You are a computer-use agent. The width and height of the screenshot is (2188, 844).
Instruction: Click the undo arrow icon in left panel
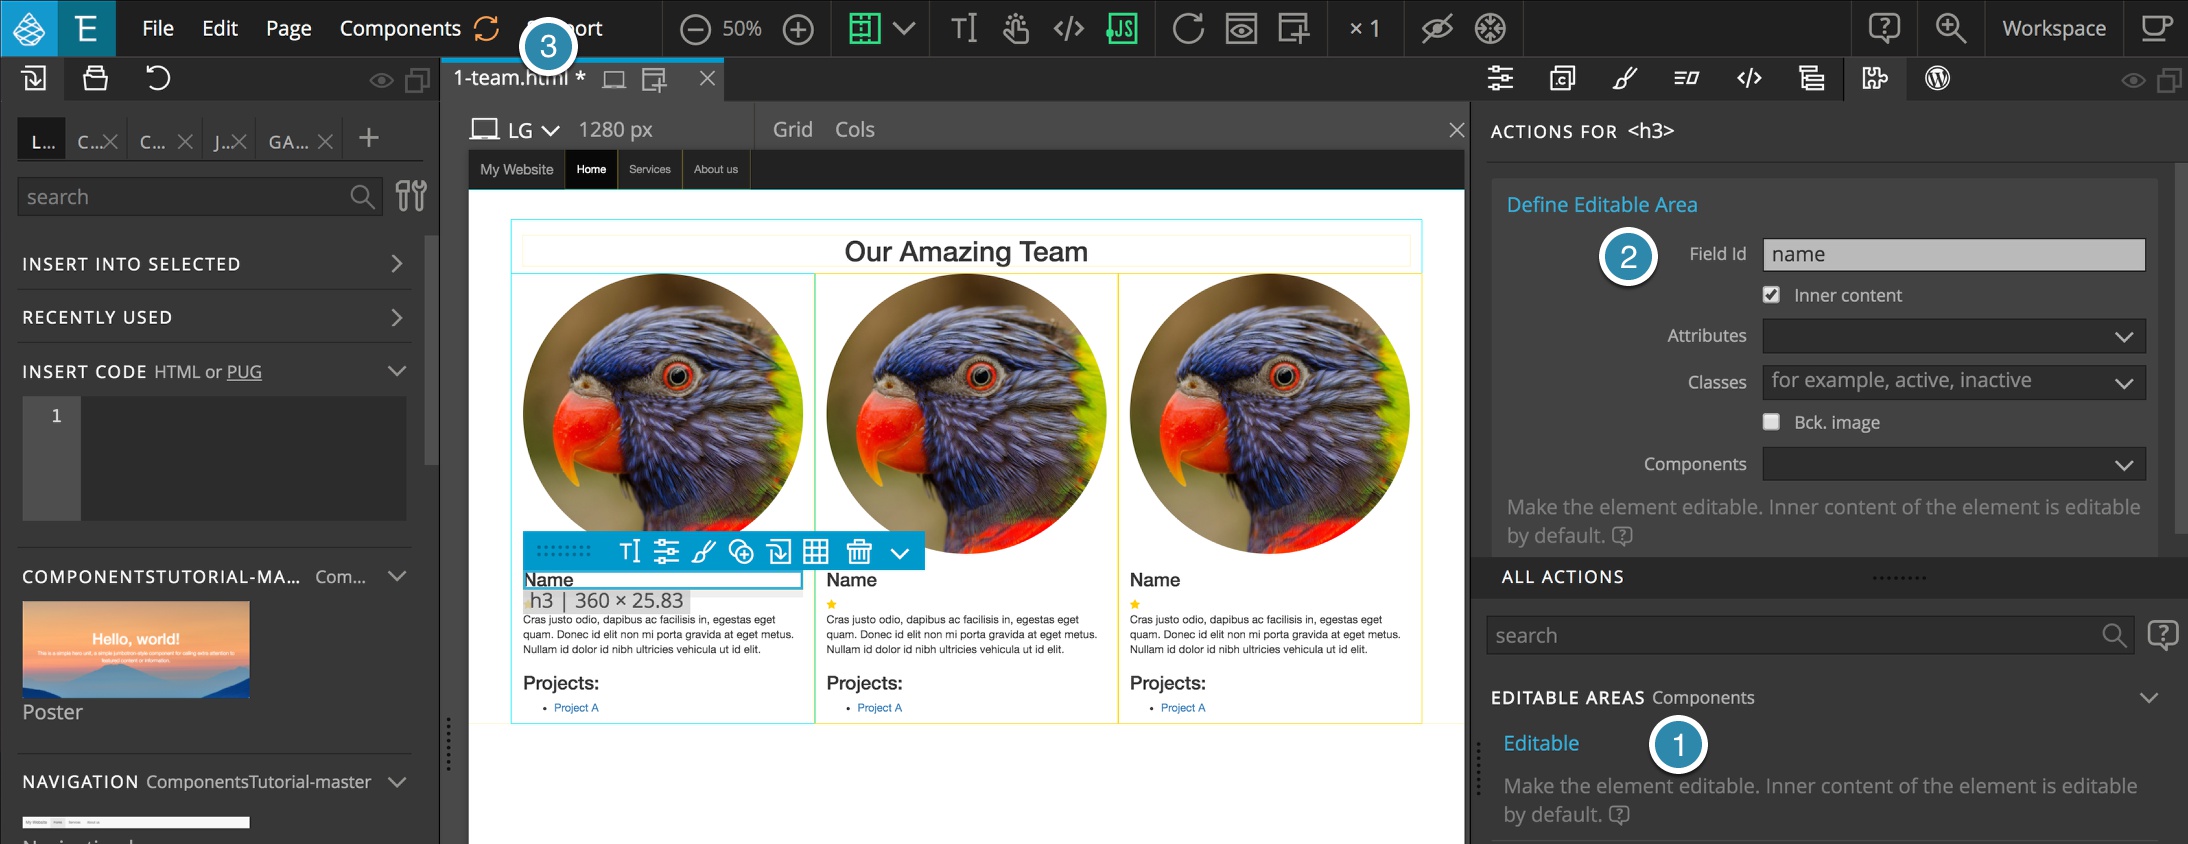coord(157,78)
